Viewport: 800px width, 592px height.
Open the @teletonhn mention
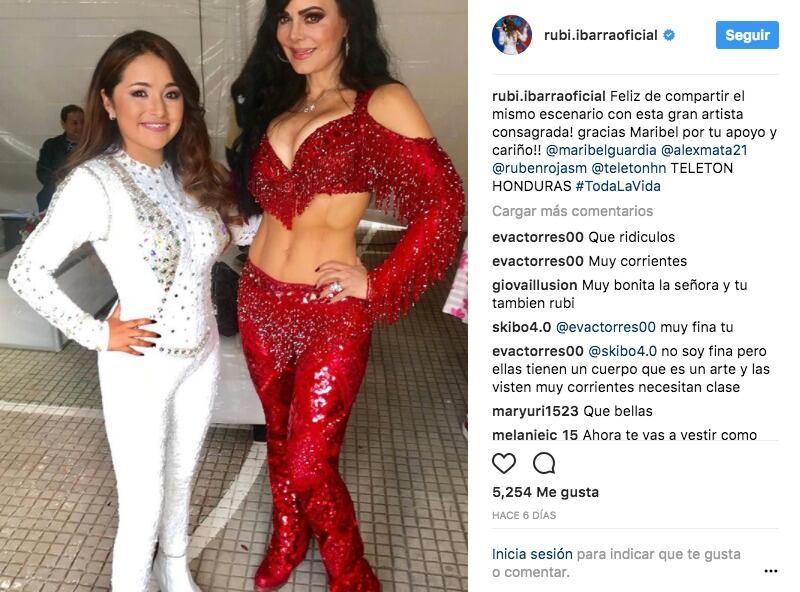[x=629, y=168]
